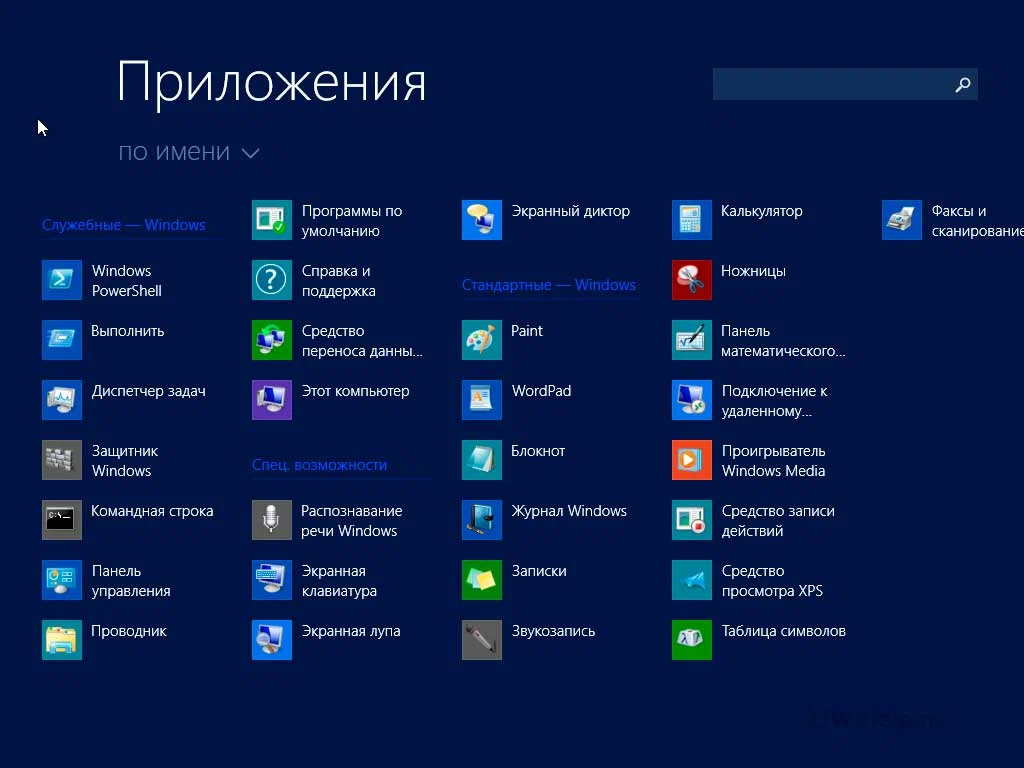Image resolution: width=1024 pixels, height=768 pixels.
Task: Click the 'Таблица символов' label text
Action: tap(784, 631)
